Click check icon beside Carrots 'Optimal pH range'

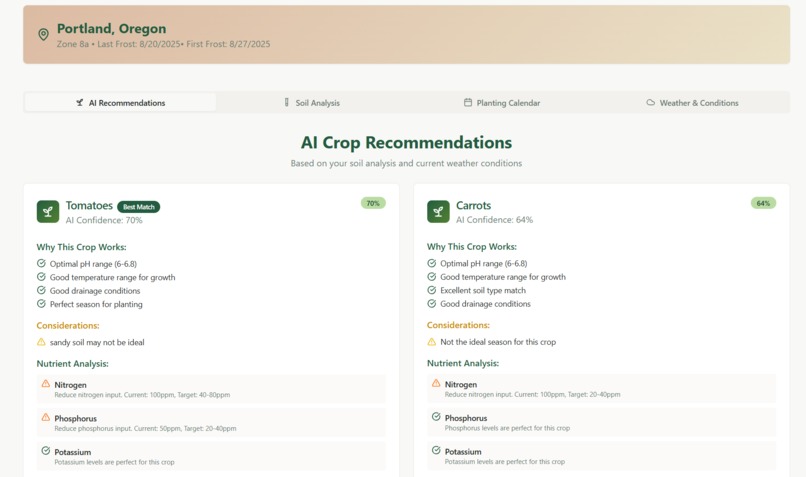click(x=432, y=263)
